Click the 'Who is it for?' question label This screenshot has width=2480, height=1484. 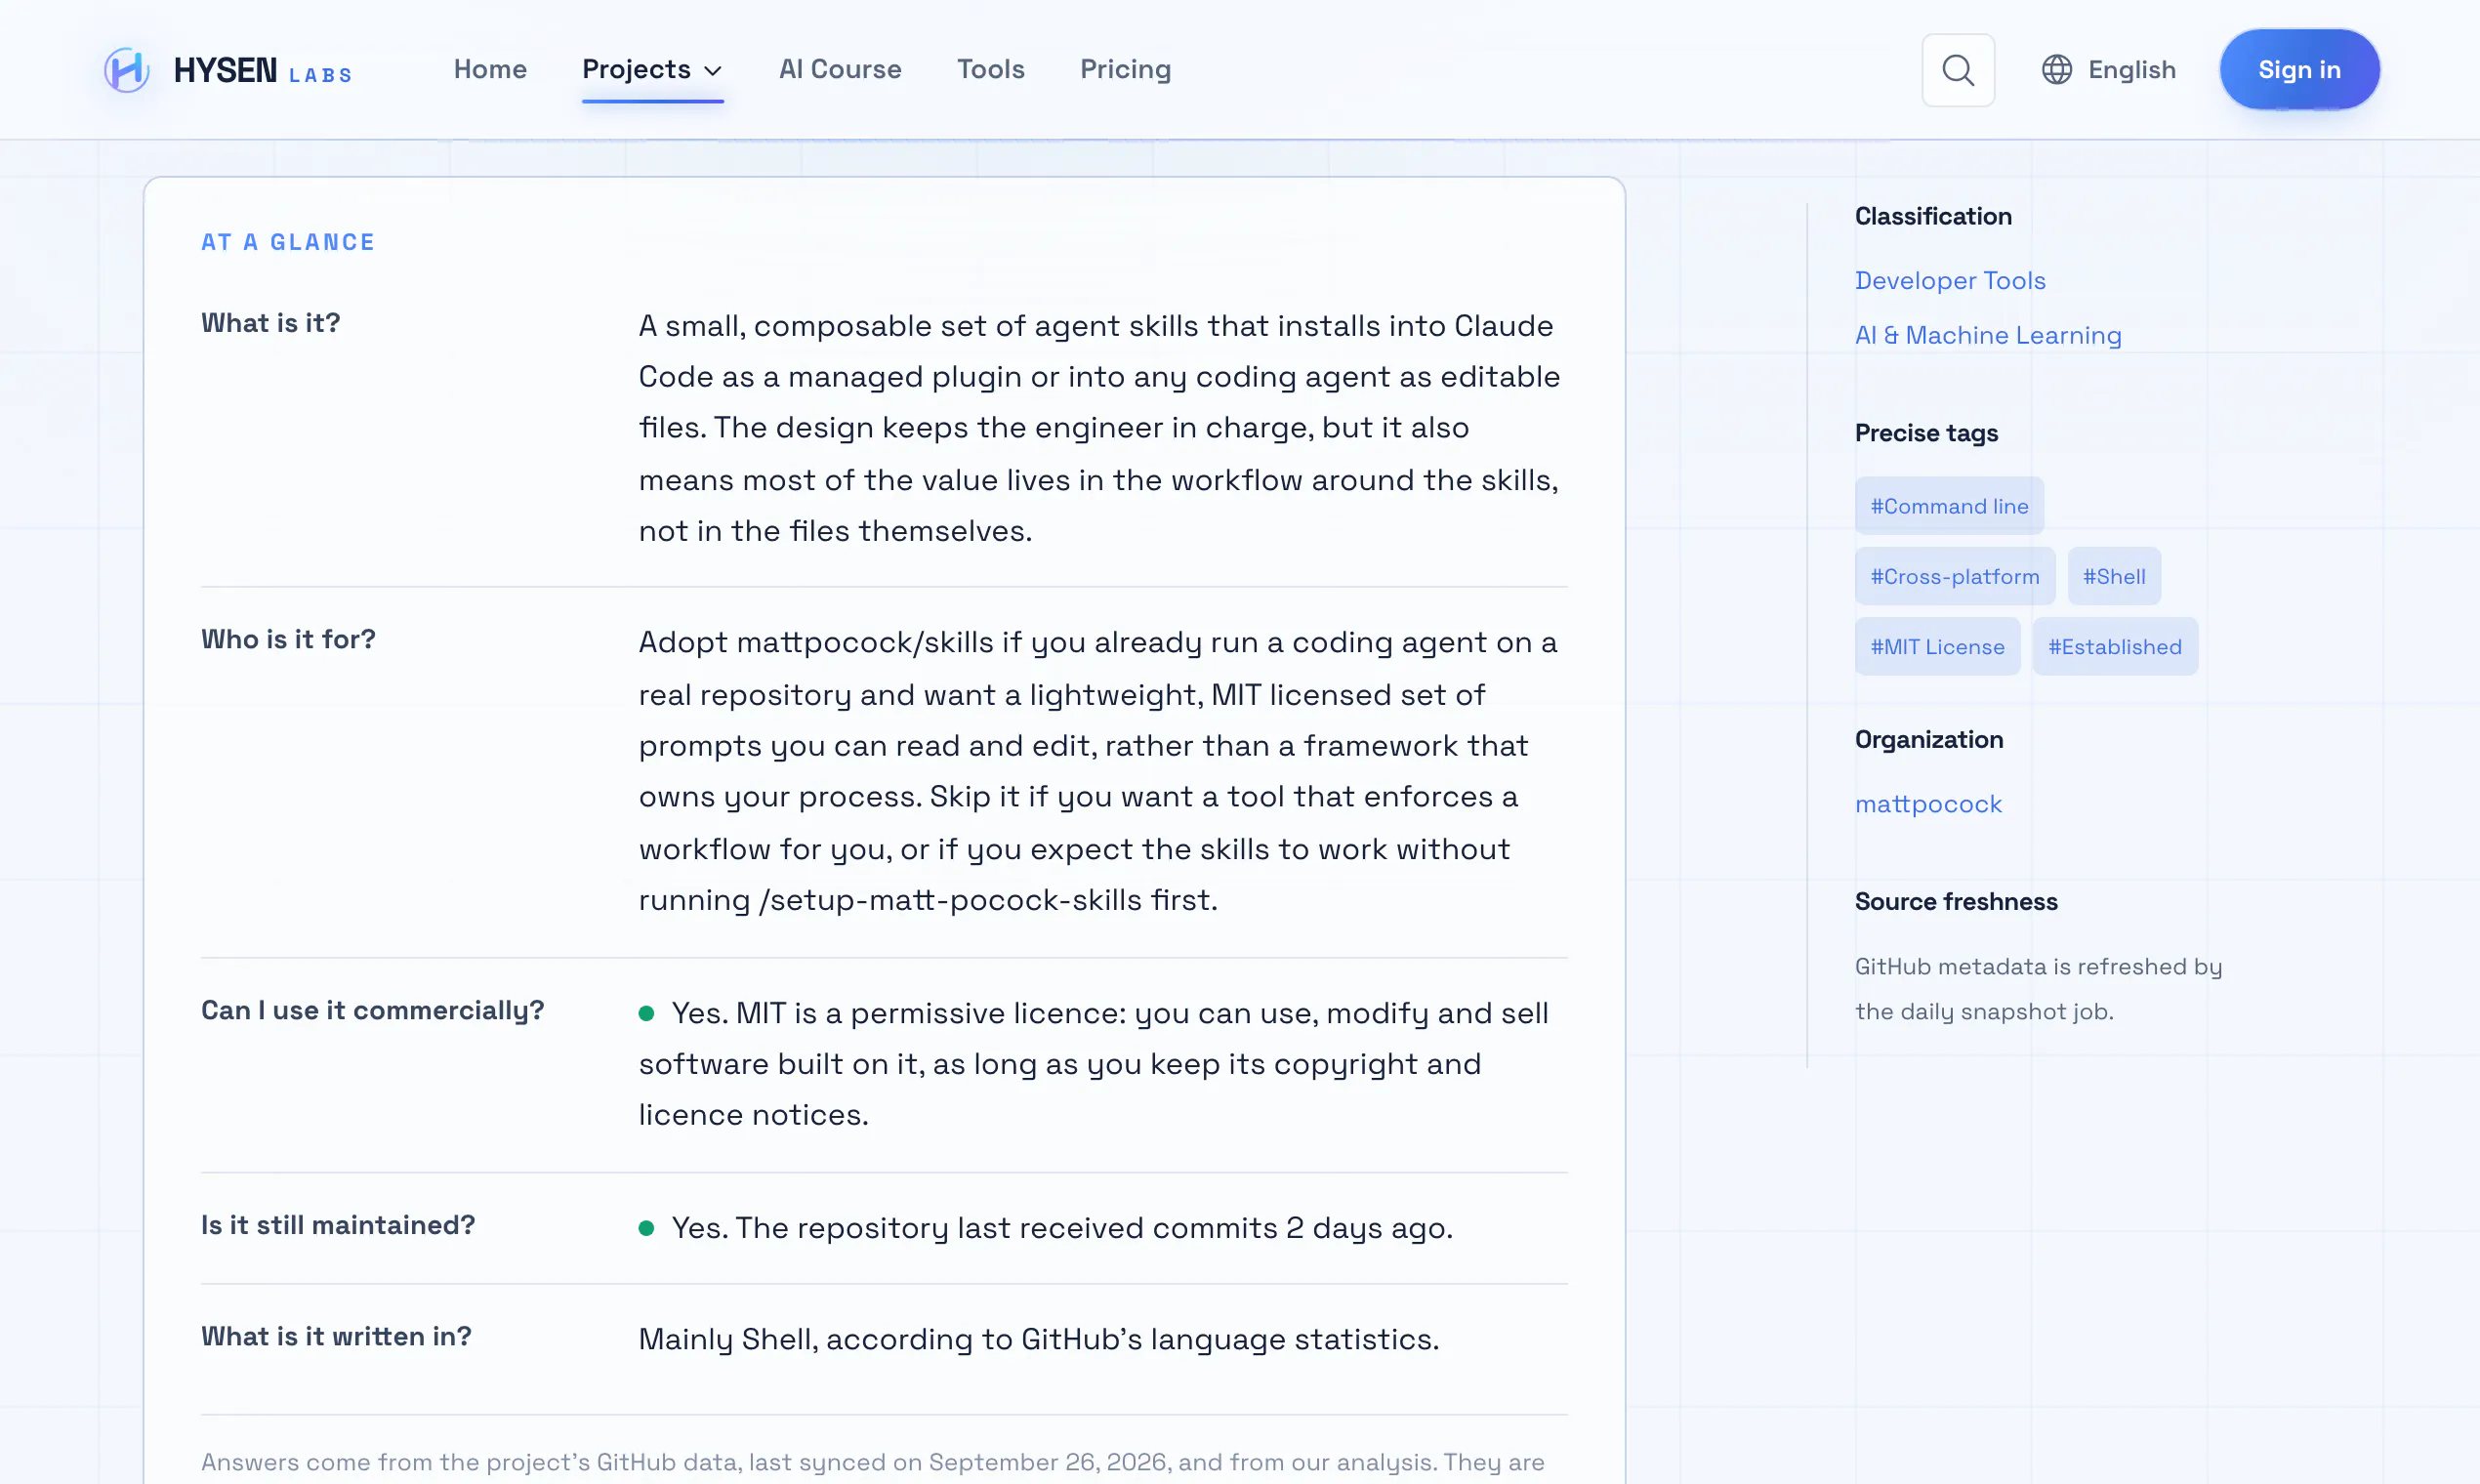[288, 639]
